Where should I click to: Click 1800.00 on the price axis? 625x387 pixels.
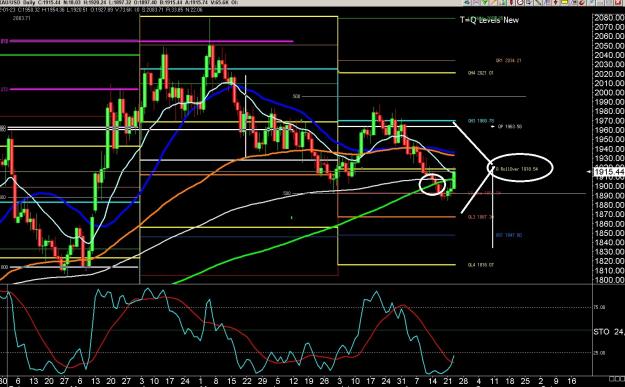609,280
